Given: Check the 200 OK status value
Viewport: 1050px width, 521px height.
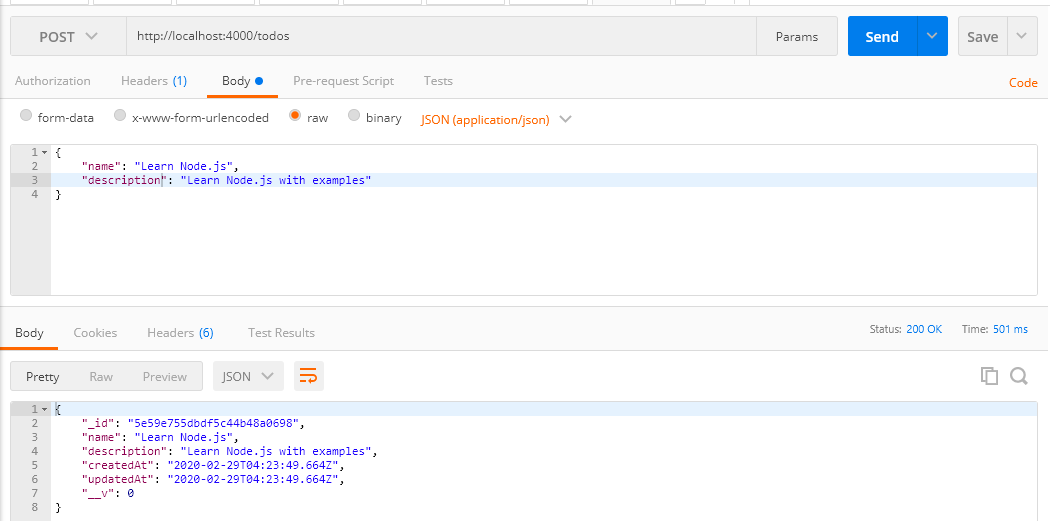Looking at the screenshot, I should point(924,329).
